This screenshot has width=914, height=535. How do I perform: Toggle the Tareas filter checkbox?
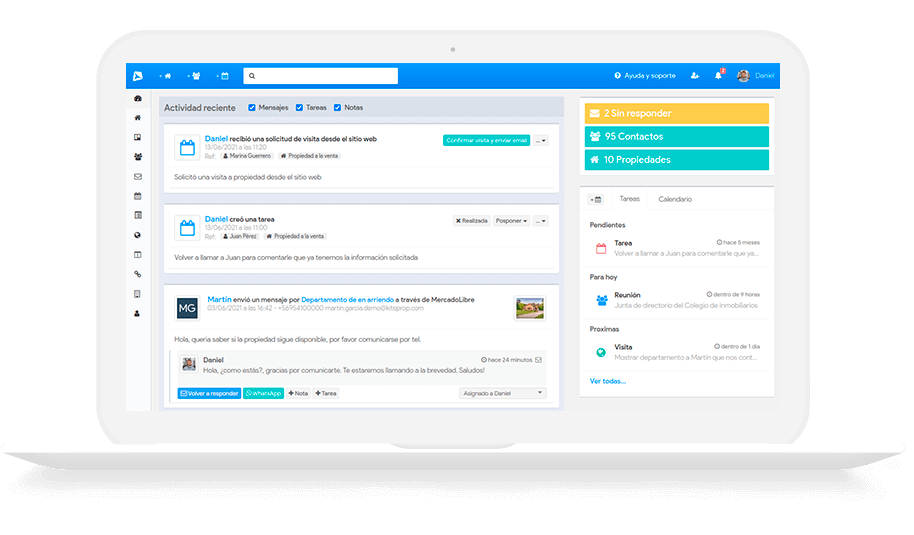point(300,108)
